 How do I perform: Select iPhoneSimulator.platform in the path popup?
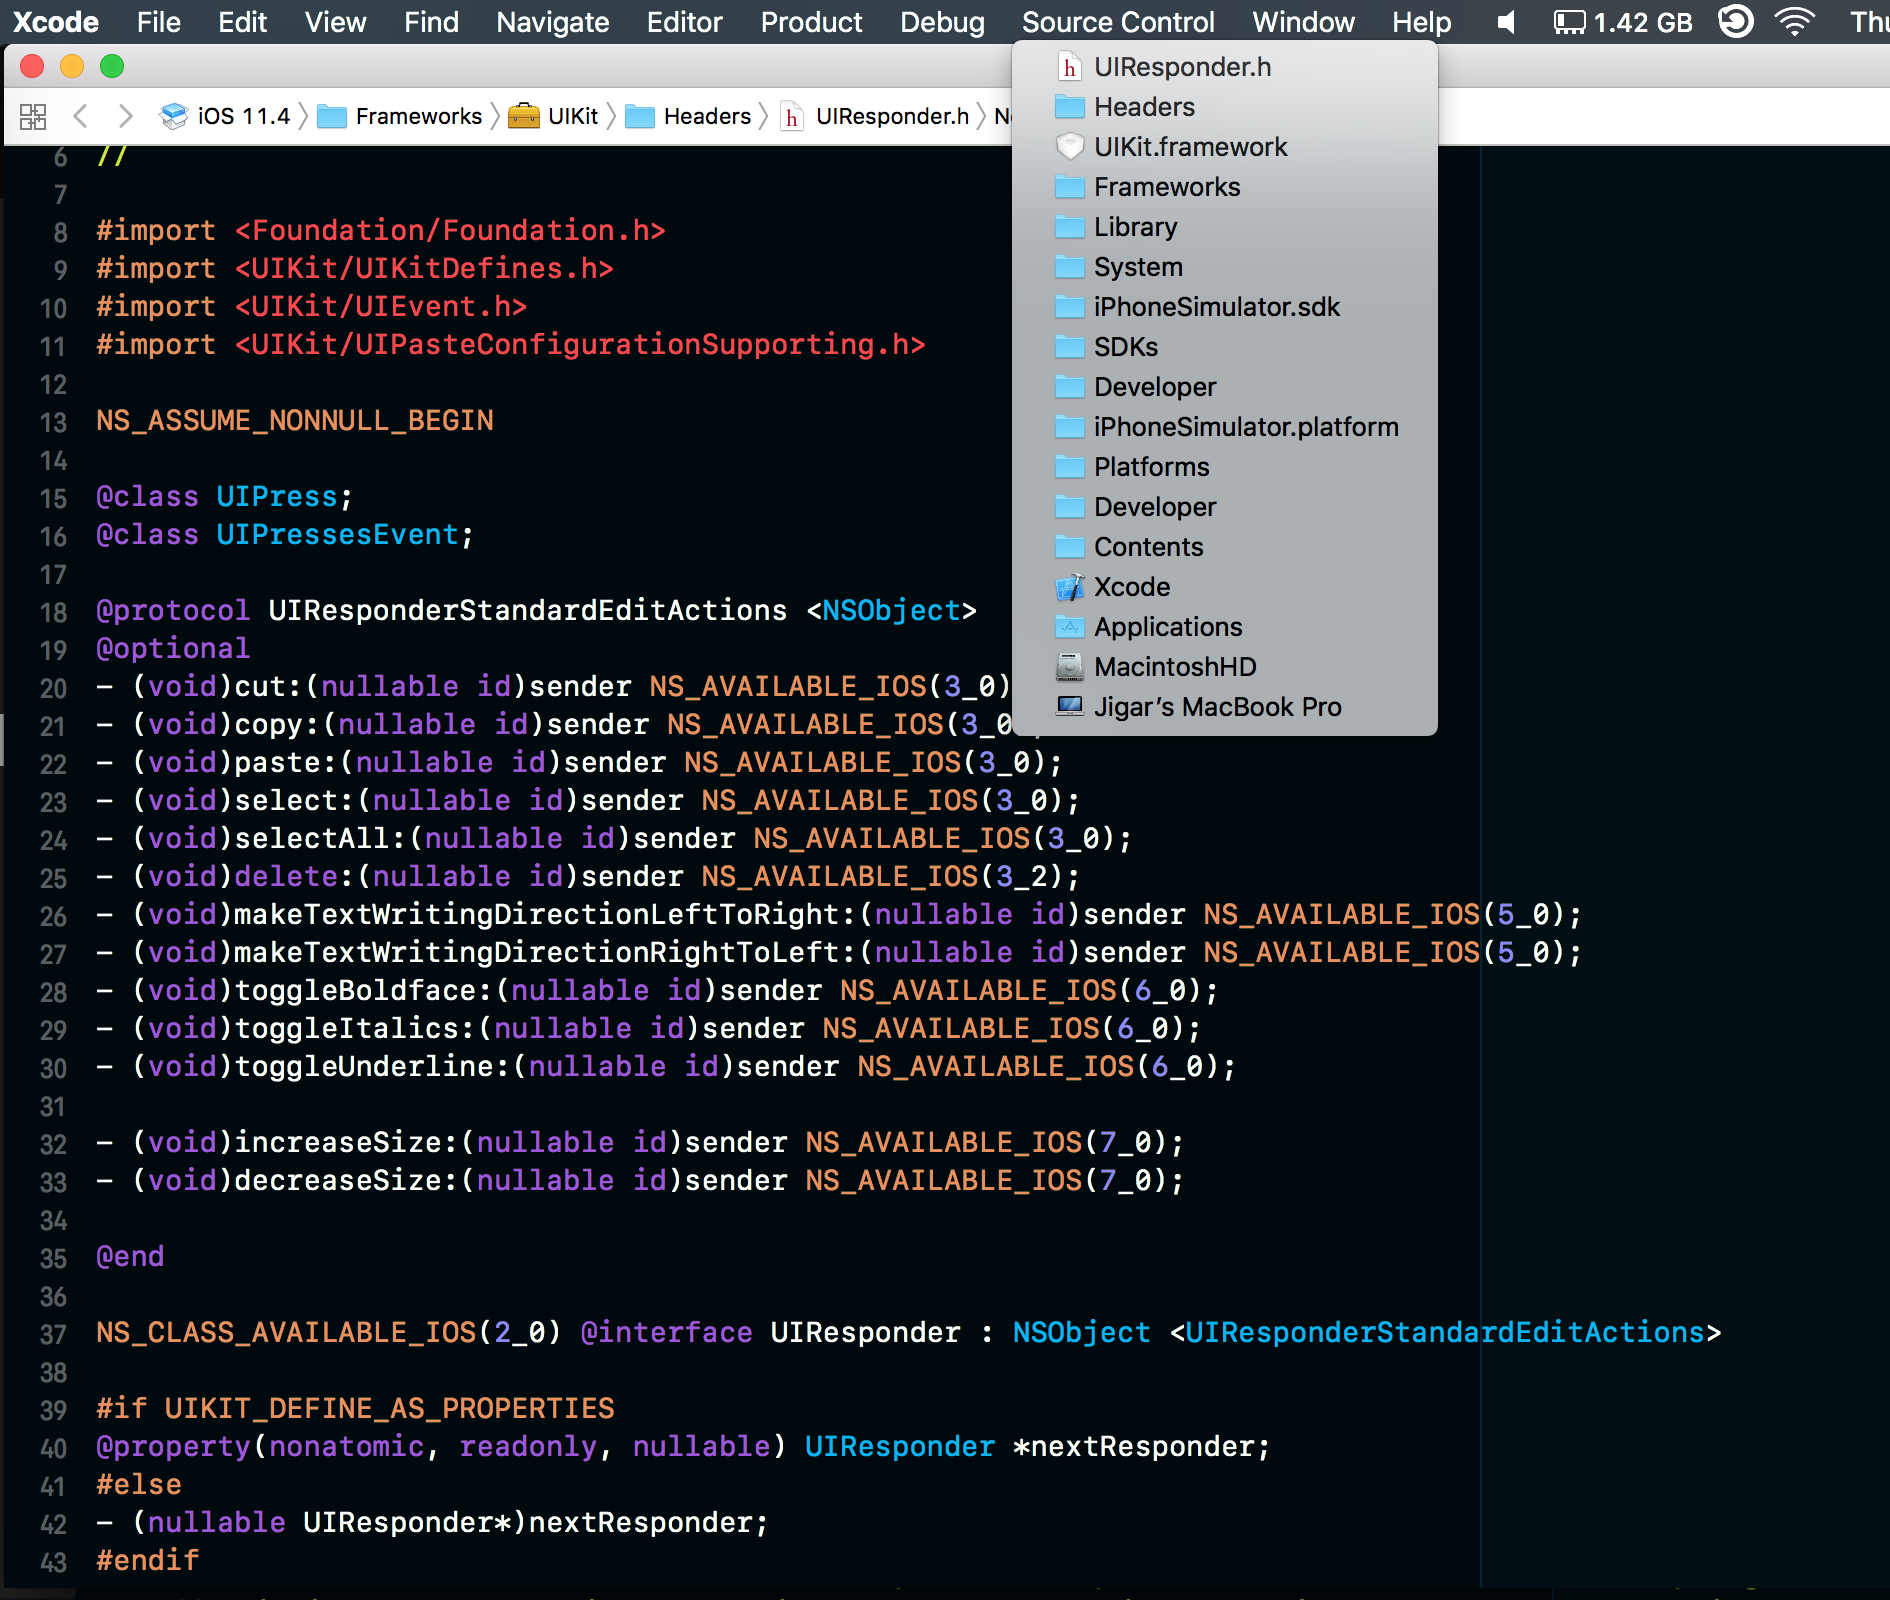click(1225, 427)
